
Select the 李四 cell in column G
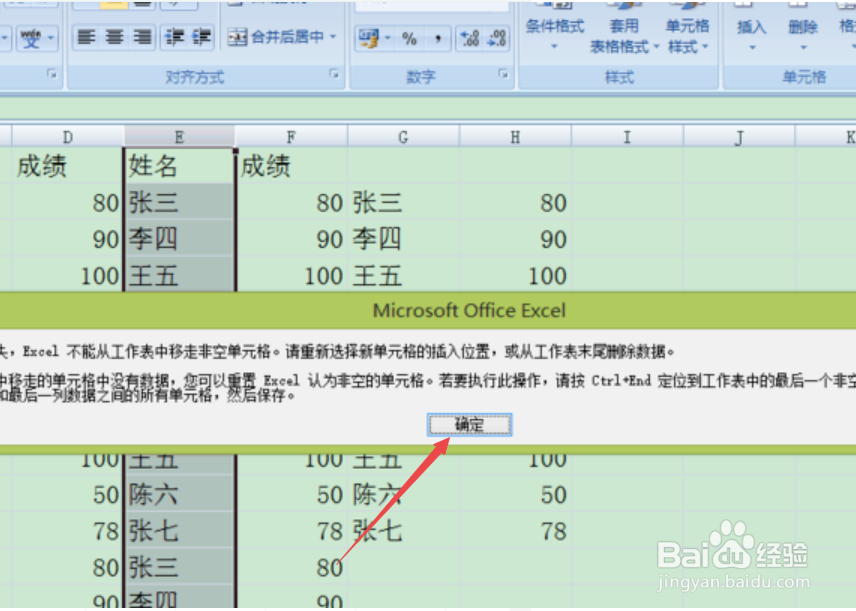tap(403, 239)
